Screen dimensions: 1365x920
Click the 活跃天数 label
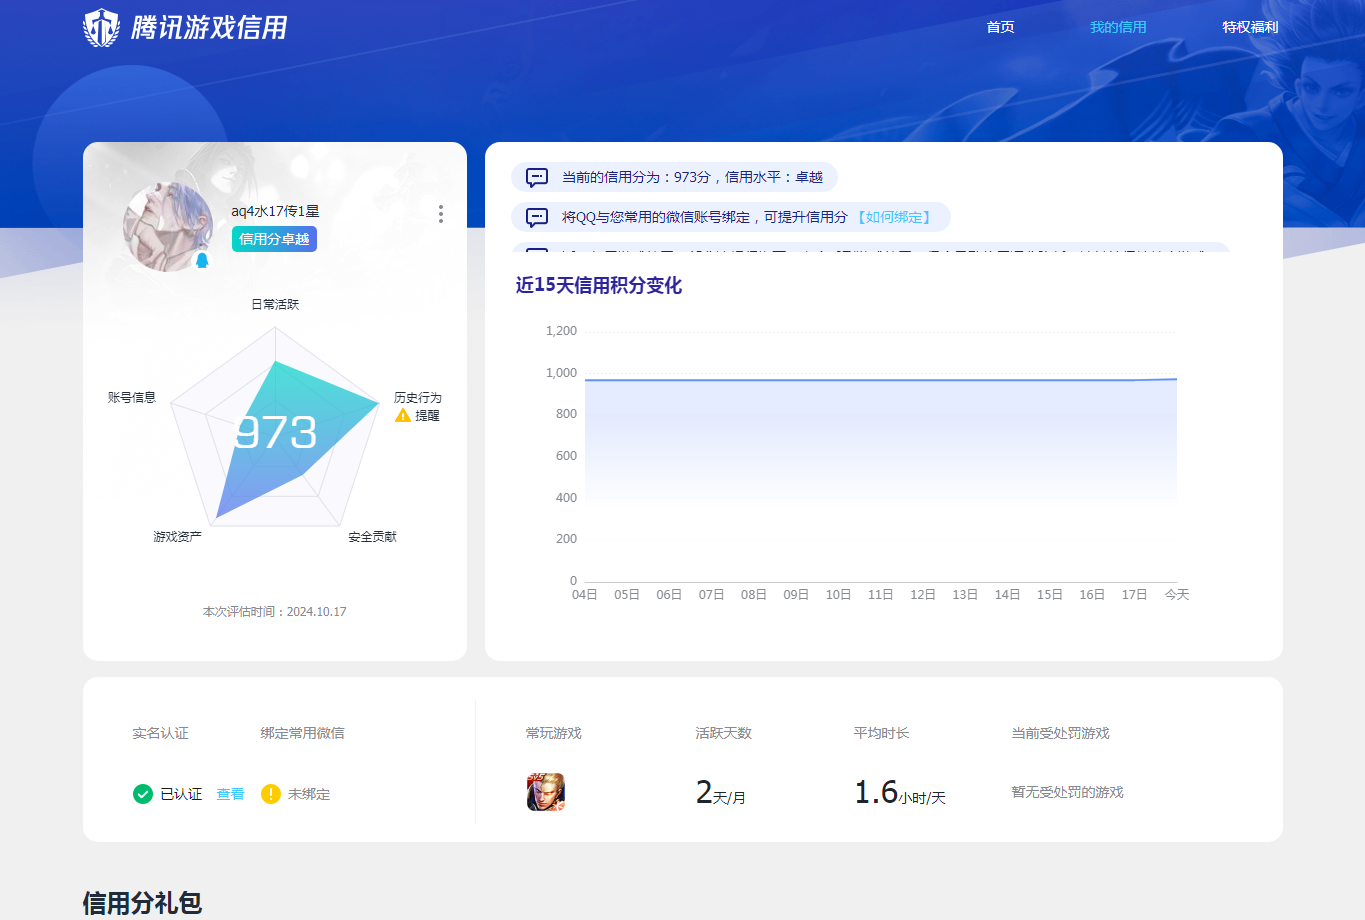click(724, 733)
